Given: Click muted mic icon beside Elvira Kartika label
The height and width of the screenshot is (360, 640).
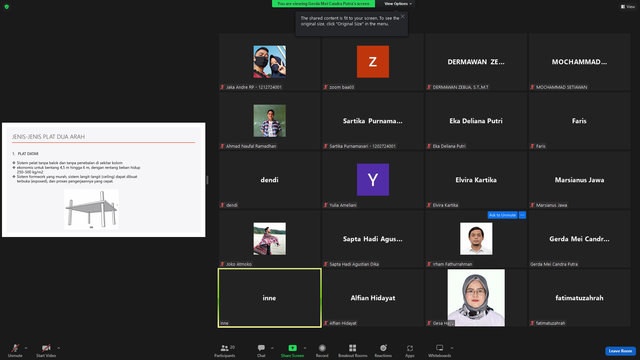Looking at the screenshot, I should point(429,205).
